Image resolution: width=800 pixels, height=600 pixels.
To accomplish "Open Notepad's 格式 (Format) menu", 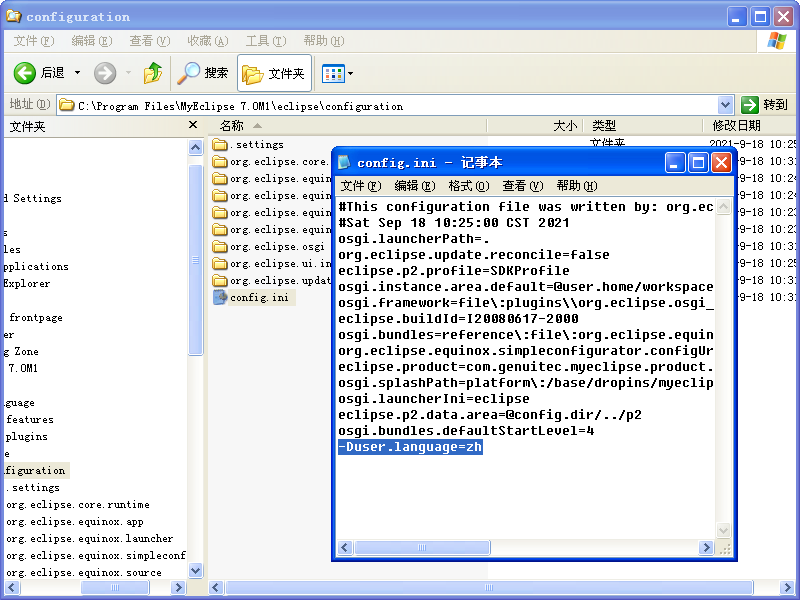I will (x=468, y=186).
